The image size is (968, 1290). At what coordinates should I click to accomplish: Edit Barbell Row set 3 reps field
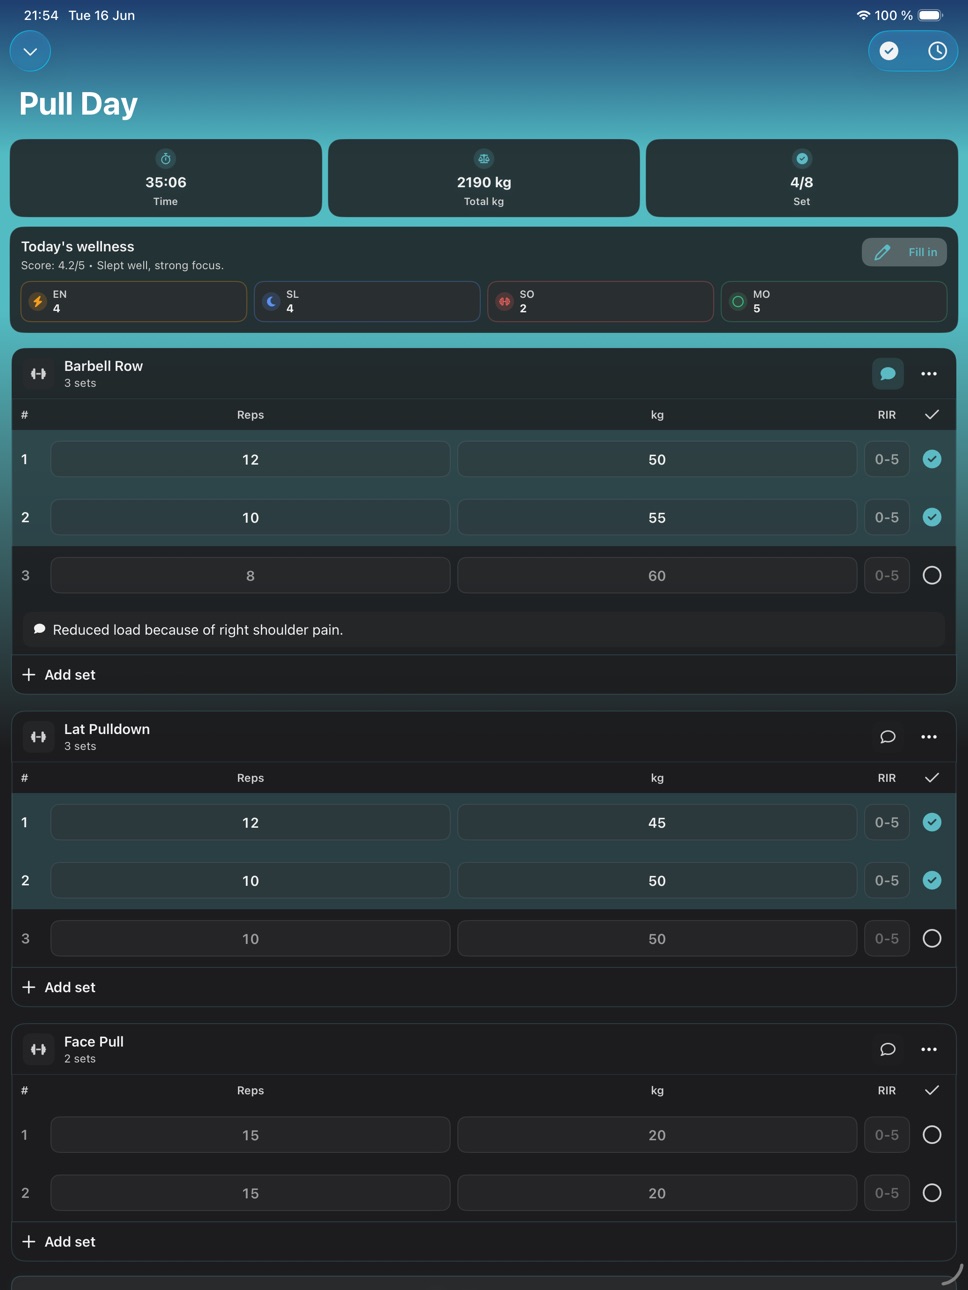point(250,575)
